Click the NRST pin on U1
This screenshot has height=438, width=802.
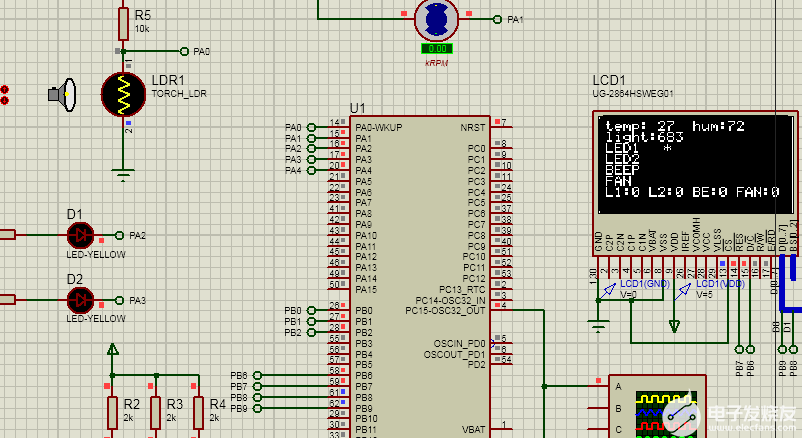472,128
